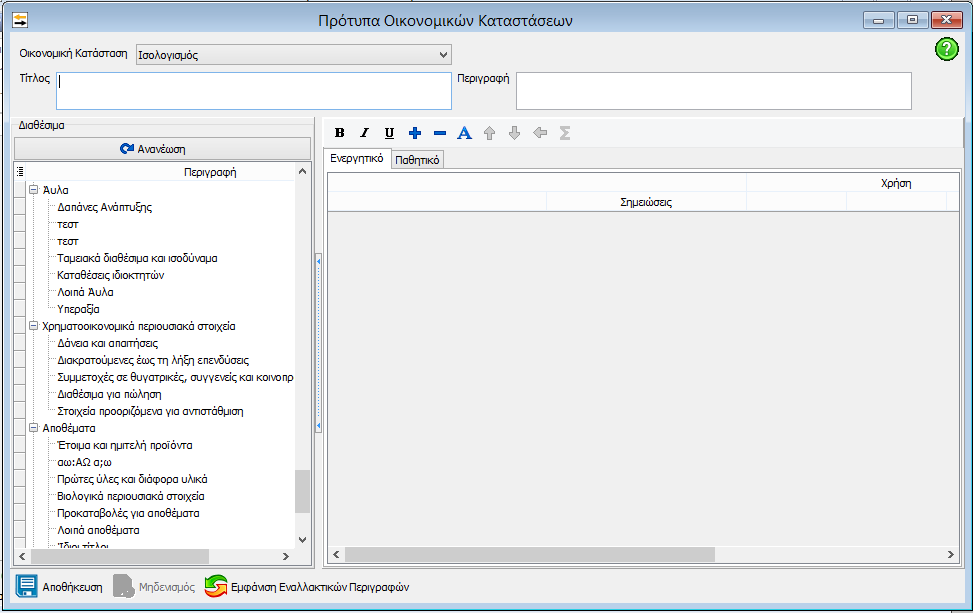This screenshot has width=973, height=613.
Task: Click the Σημειώσεις column header
Action: coord(646,202)
